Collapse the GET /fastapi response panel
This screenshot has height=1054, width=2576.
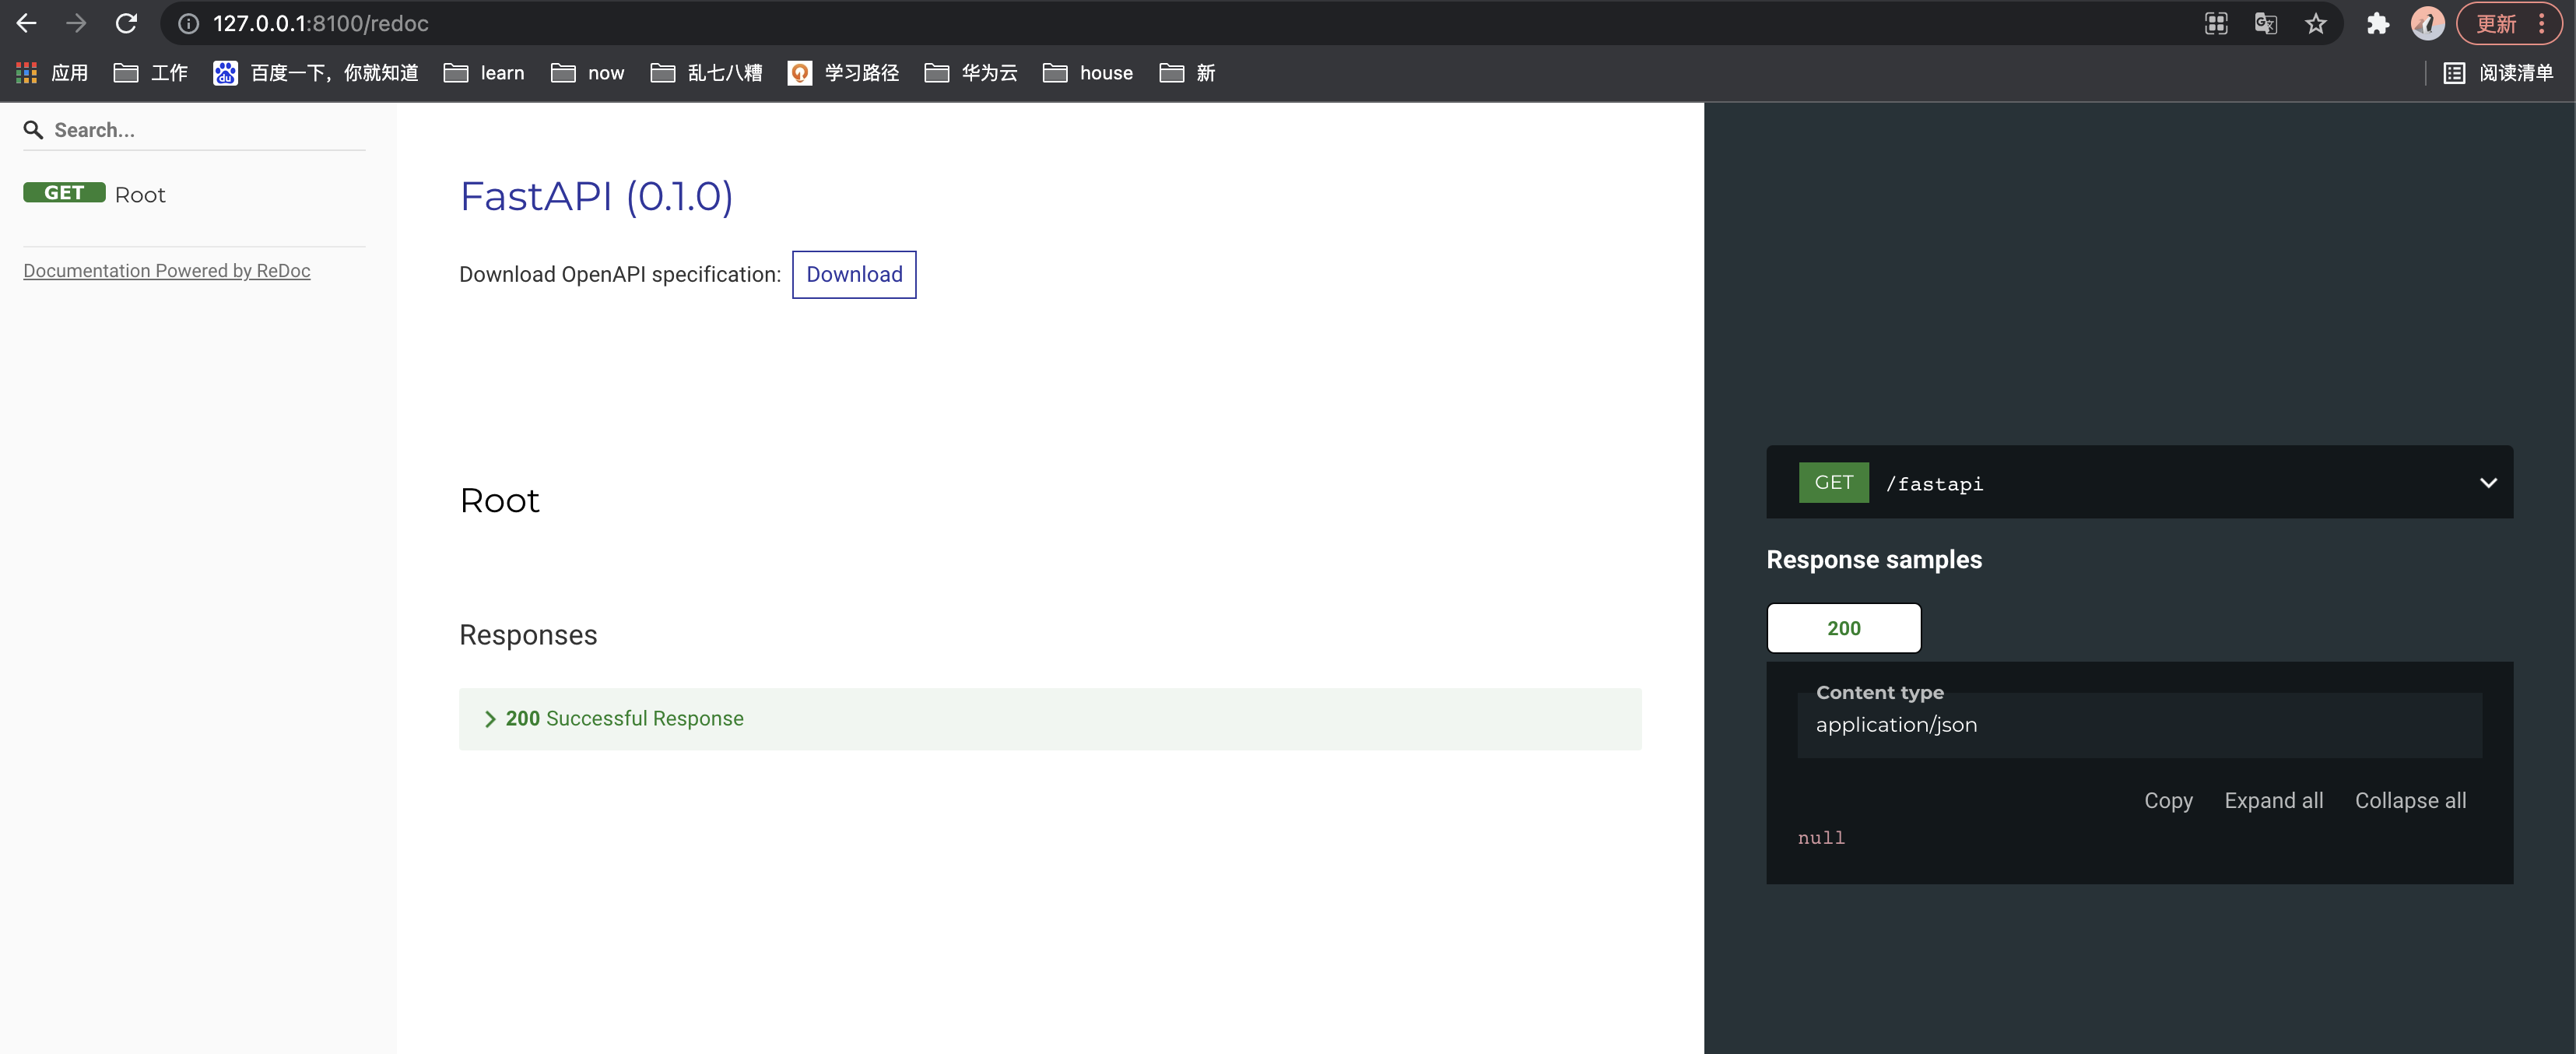(2490, 482)
